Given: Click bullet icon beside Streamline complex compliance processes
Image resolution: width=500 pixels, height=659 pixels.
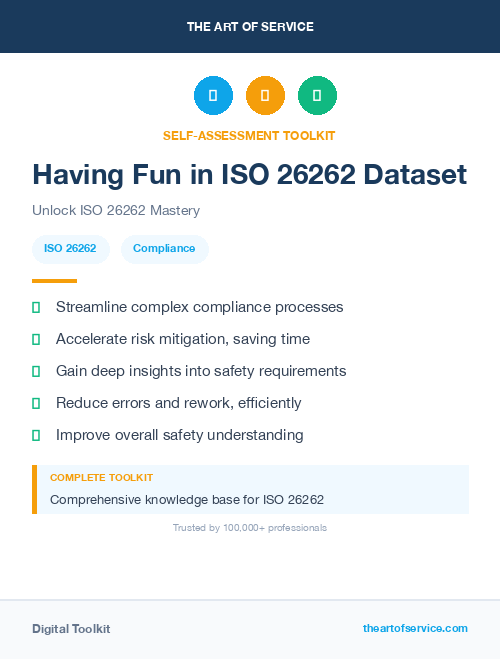Looking at the screenshot, I should 36,307.
